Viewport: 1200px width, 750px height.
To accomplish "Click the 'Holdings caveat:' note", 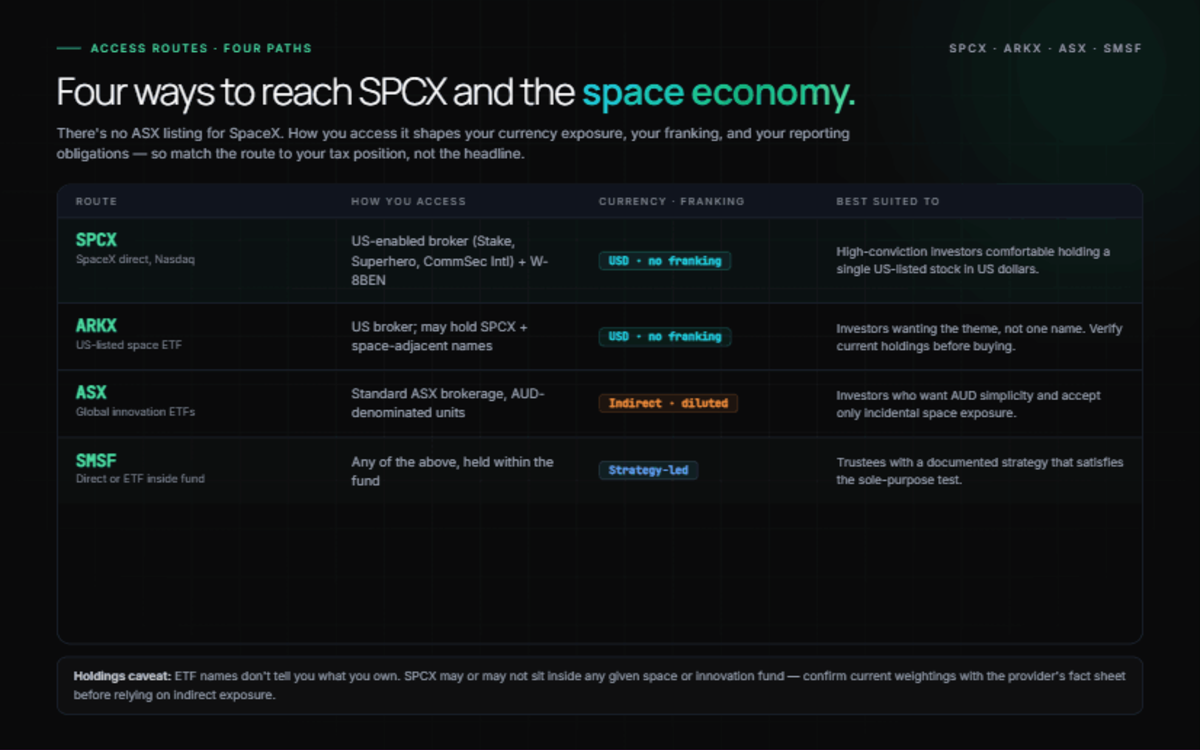I will tap(599, 685).
